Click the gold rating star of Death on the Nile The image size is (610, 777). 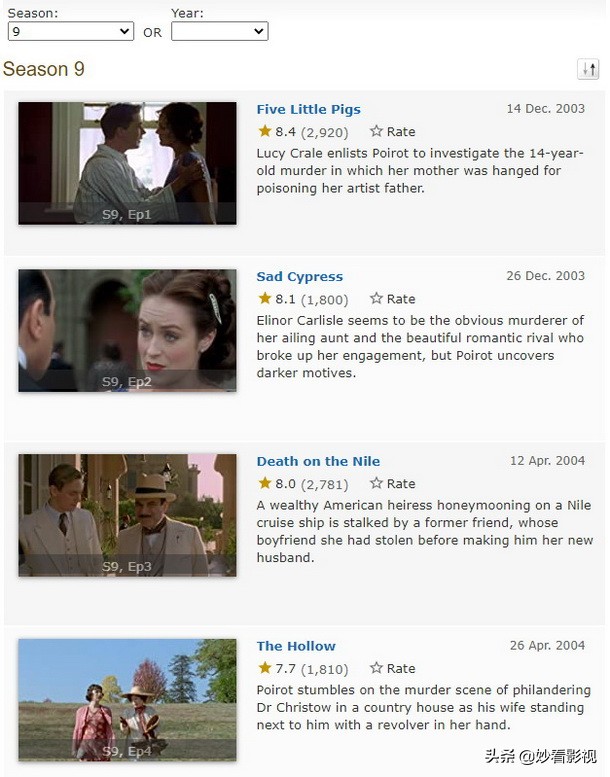point(265,483)
